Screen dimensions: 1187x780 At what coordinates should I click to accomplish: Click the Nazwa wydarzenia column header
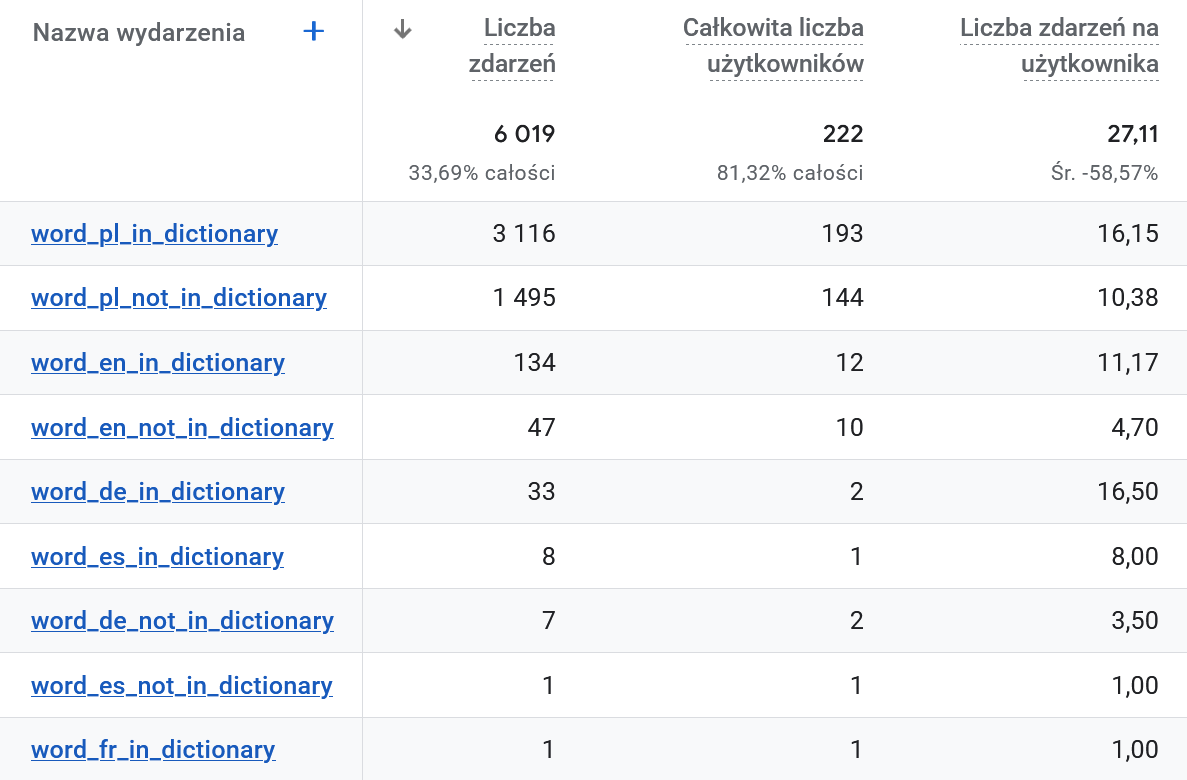[139, 33]
